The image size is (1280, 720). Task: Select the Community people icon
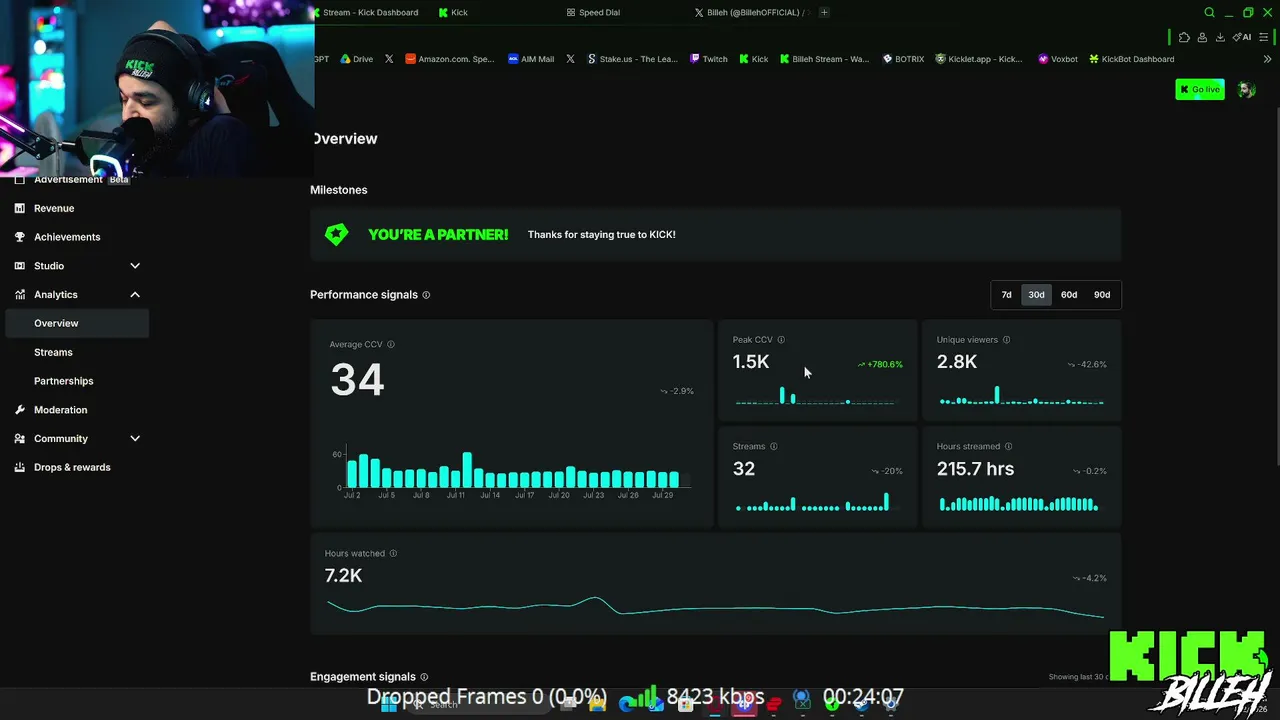(20, 439)
